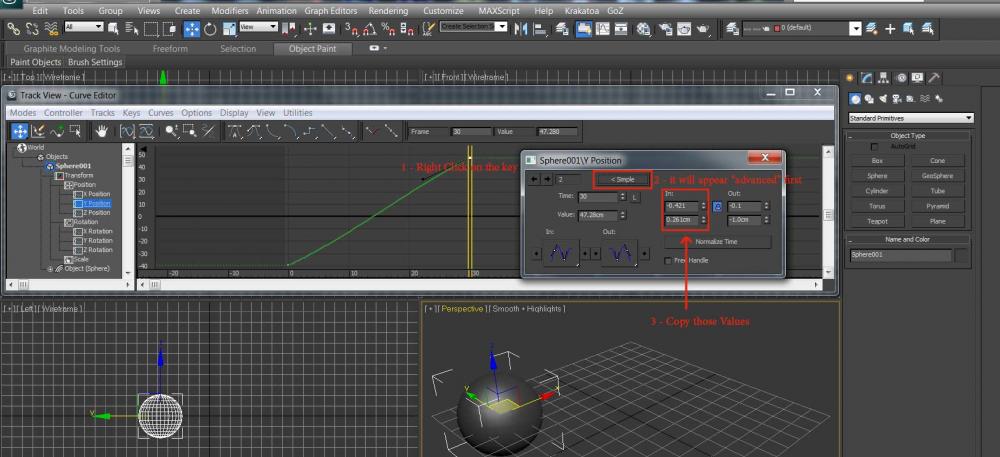Enable the Free Handle checkbox
This screenshot has height=457, width=1000.
click(668, 260)
